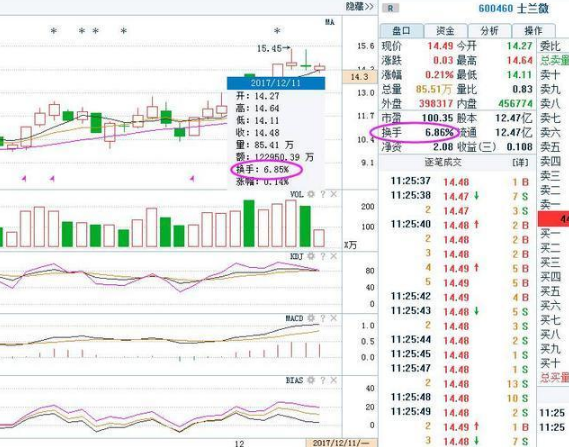The height and width of the screenshot is (447, 569).
Task: Click the 600460 士兰微 stock title
Action: 514,8
